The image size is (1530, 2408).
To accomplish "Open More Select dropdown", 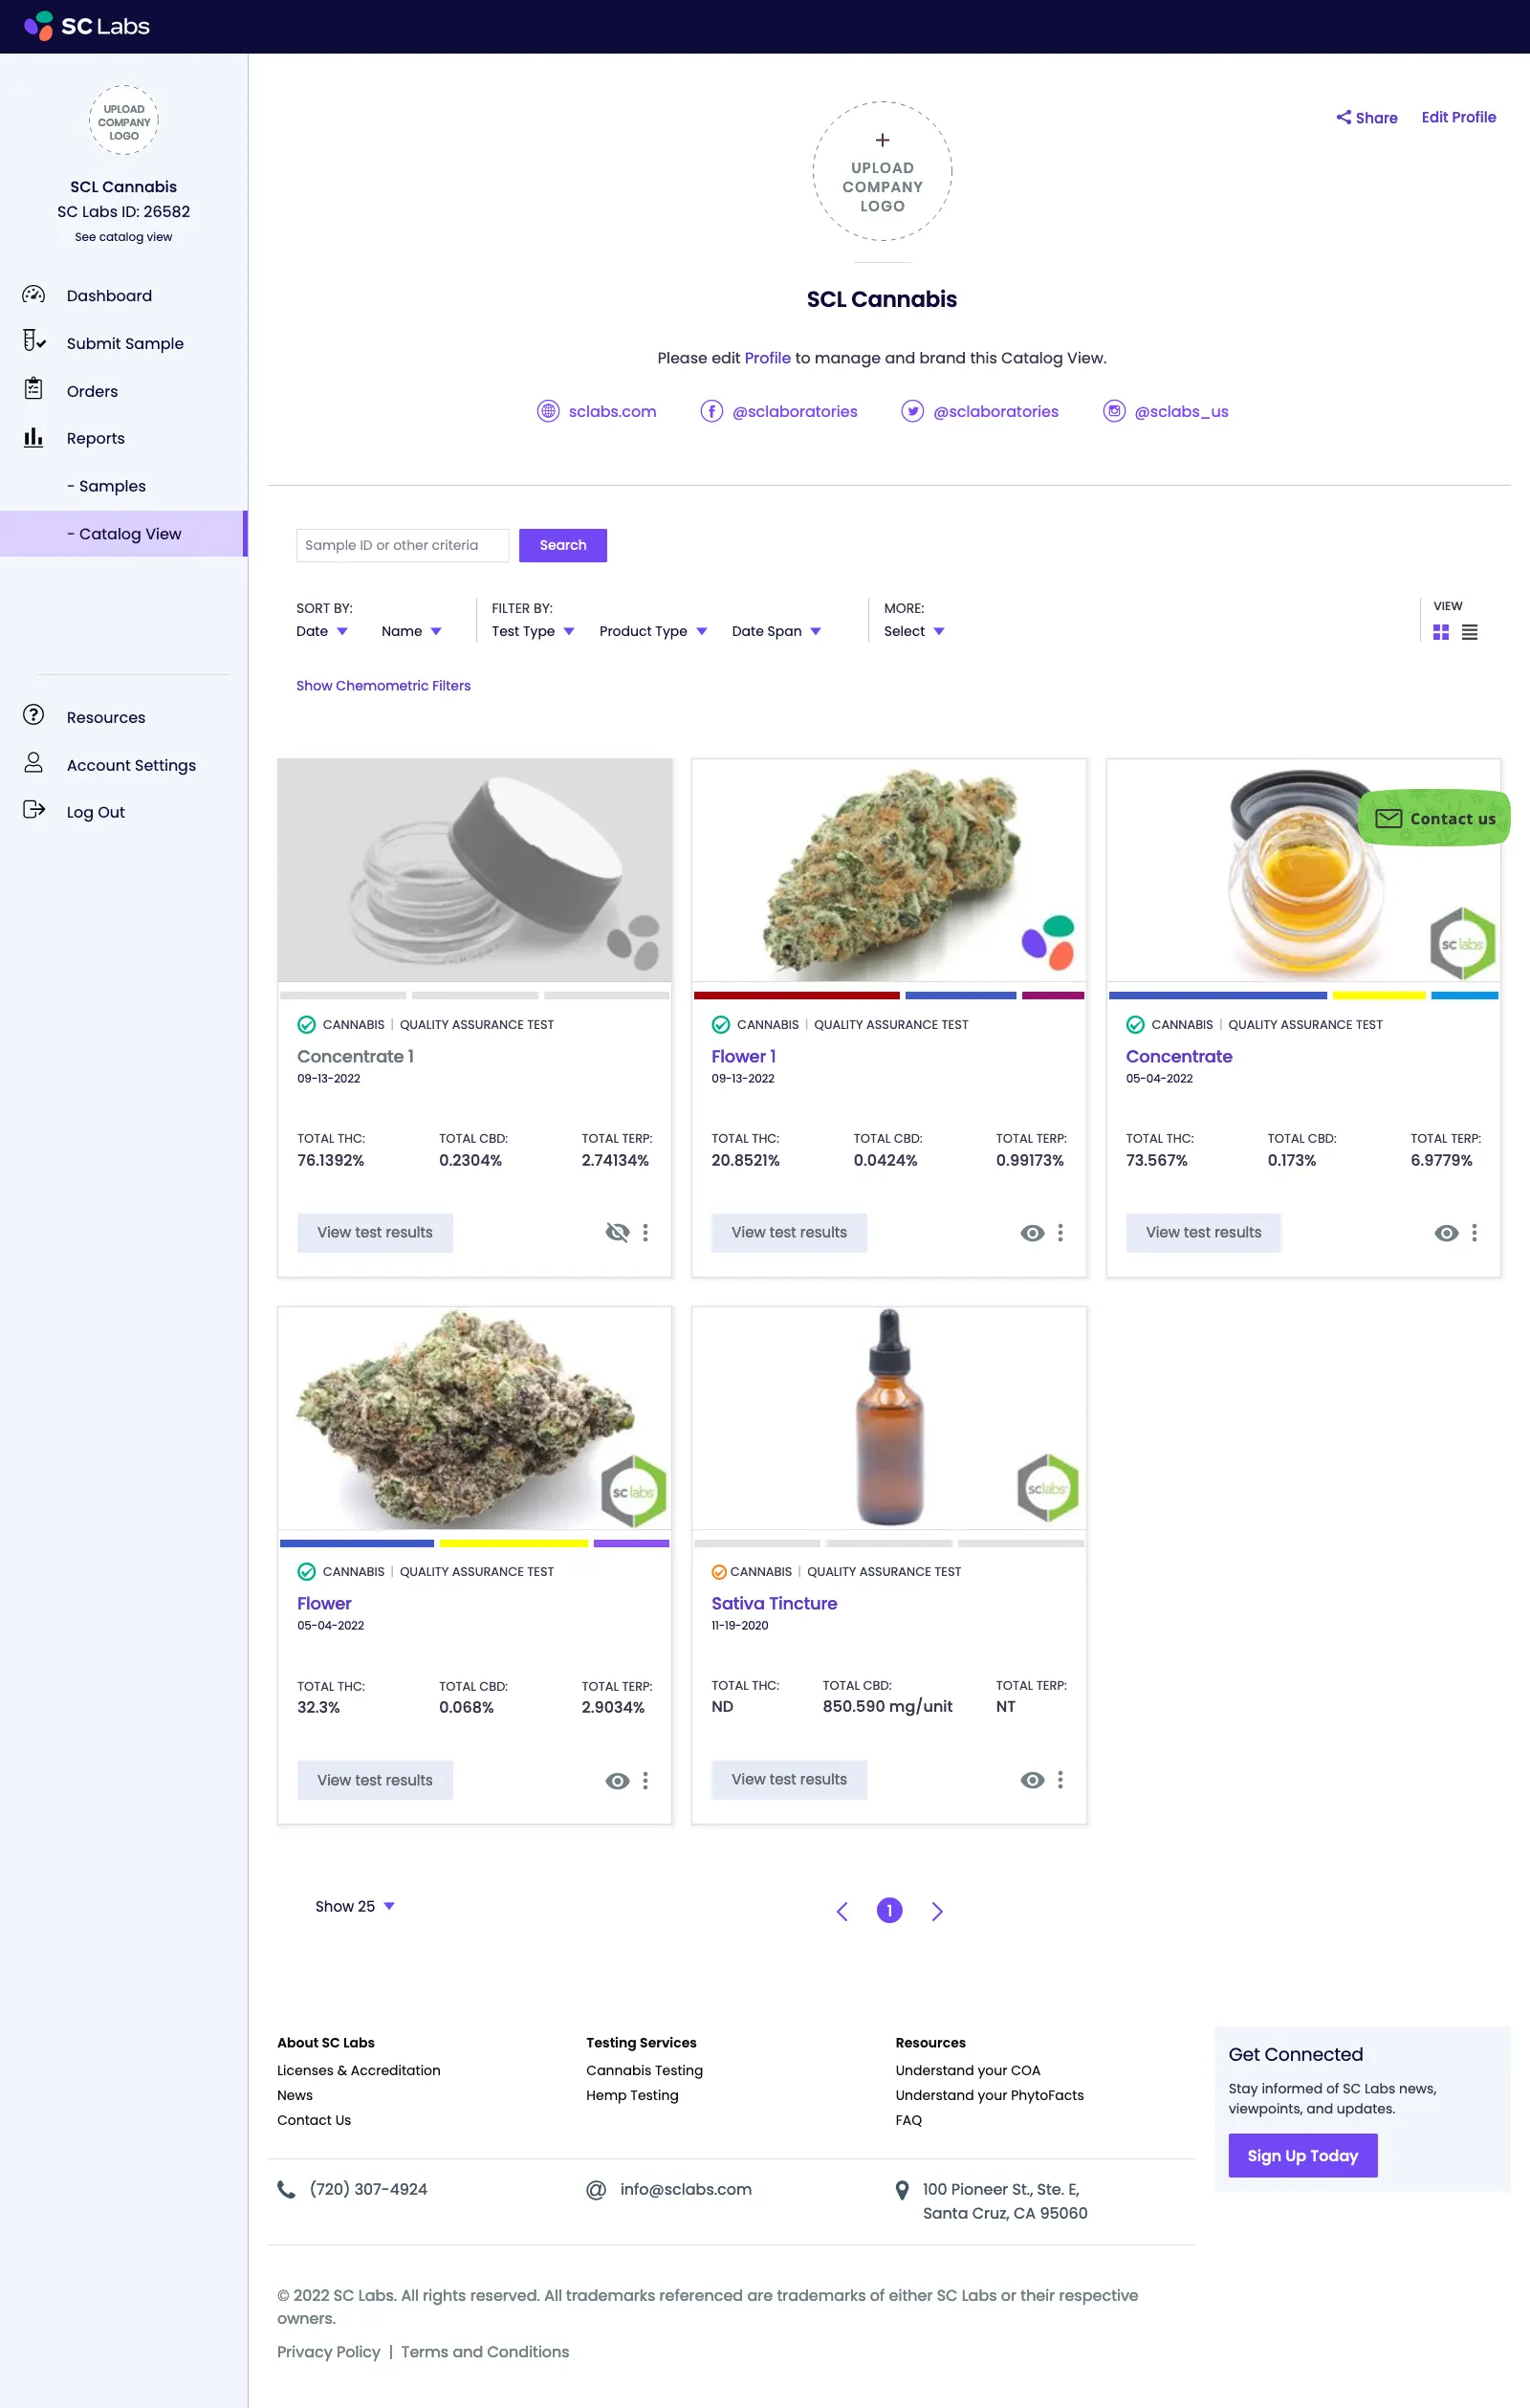I will tap(914, 631).
